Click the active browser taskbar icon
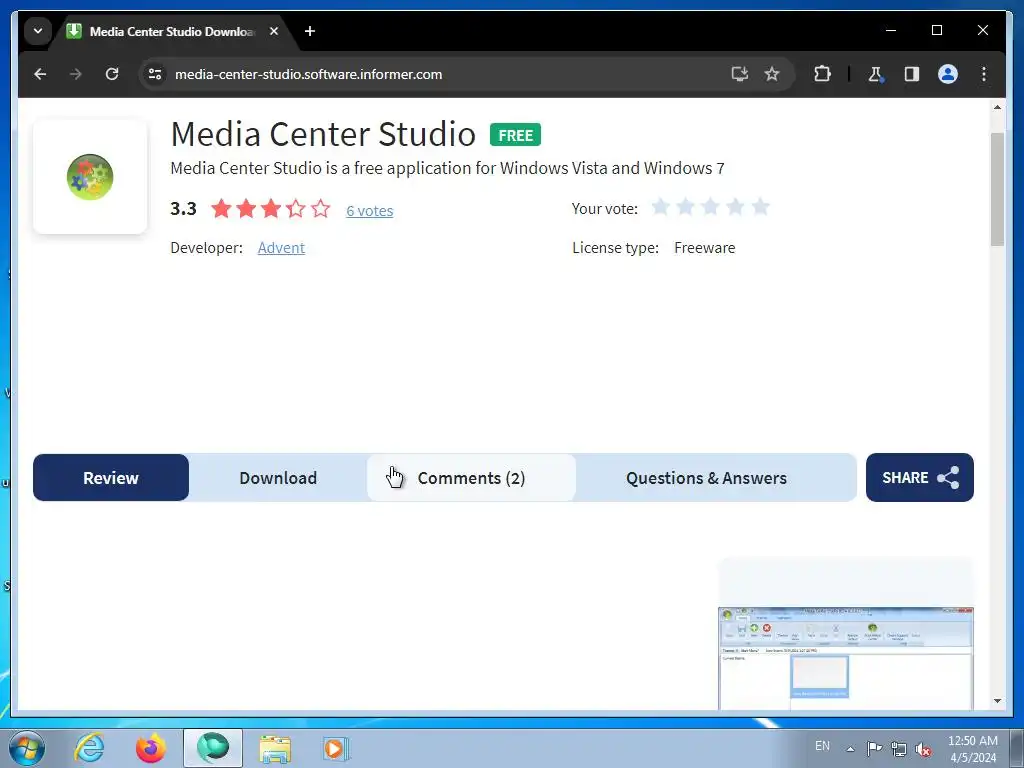The height and width of the screenshot is (768, 1024). coord(213,748)
